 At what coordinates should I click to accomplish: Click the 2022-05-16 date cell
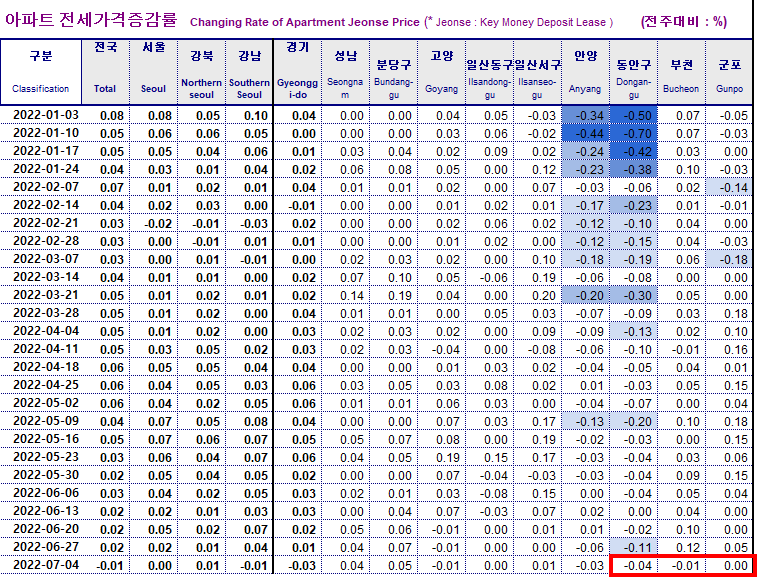pos(41,439)
